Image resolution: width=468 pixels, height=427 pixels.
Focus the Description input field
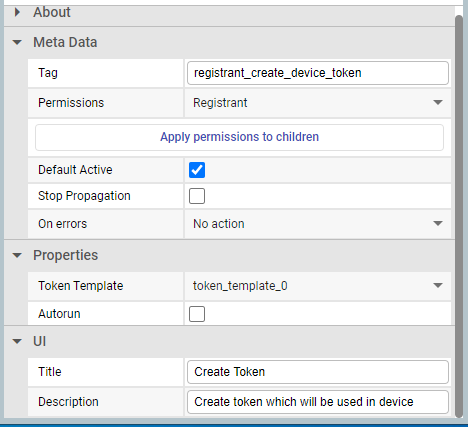tap(318, 402)
